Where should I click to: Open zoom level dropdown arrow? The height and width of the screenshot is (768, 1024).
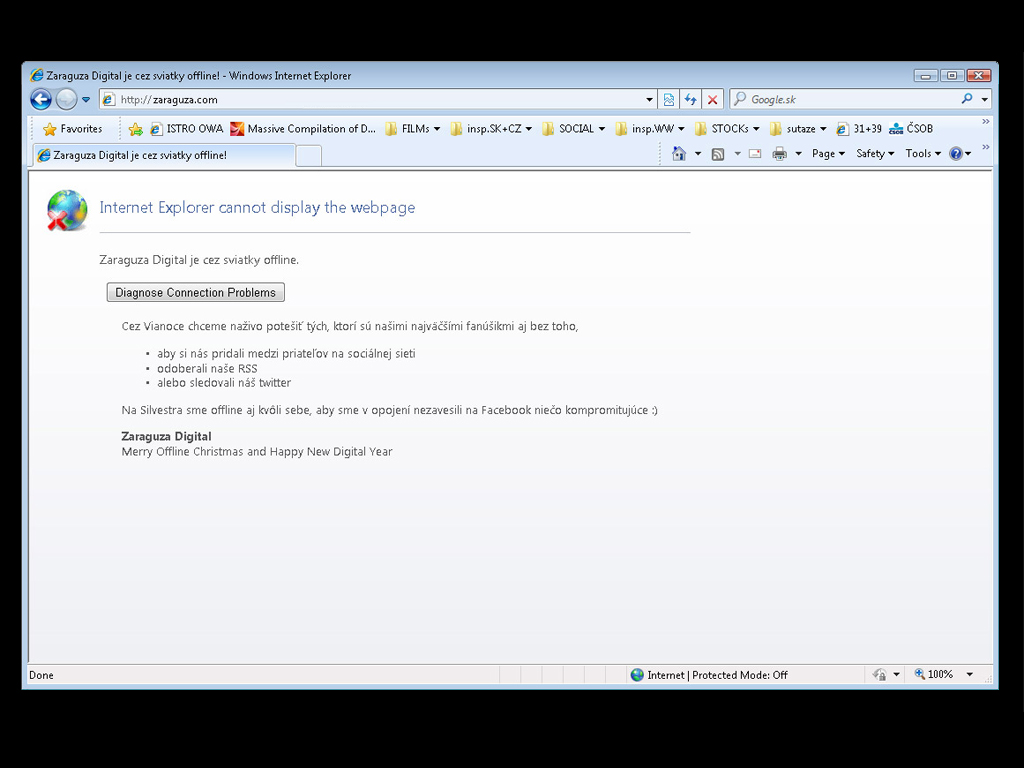point(970,675)
